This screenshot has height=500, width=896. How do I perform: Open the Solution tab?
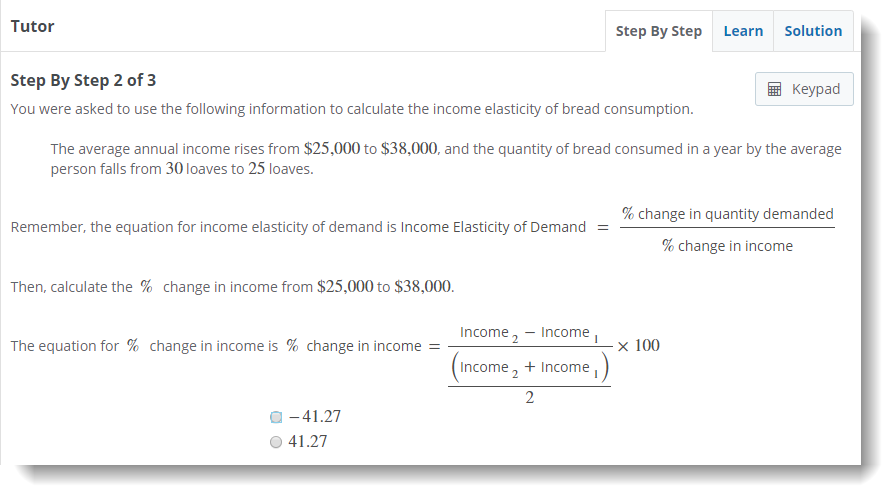[x=812, y=31]
